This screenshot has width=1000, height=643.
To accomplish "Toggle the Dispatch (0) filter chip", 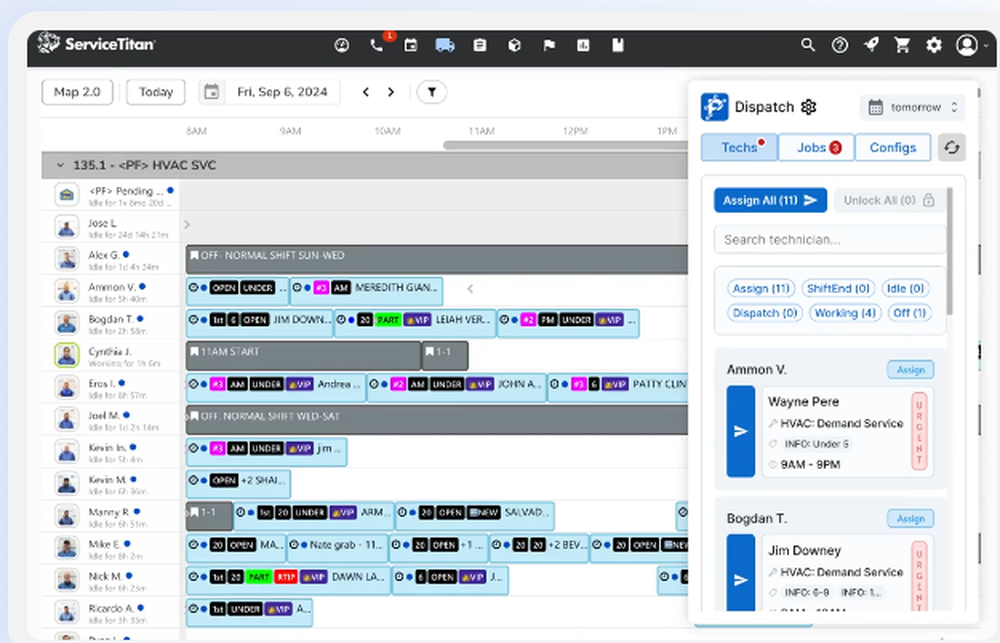I will coord(765,313).
